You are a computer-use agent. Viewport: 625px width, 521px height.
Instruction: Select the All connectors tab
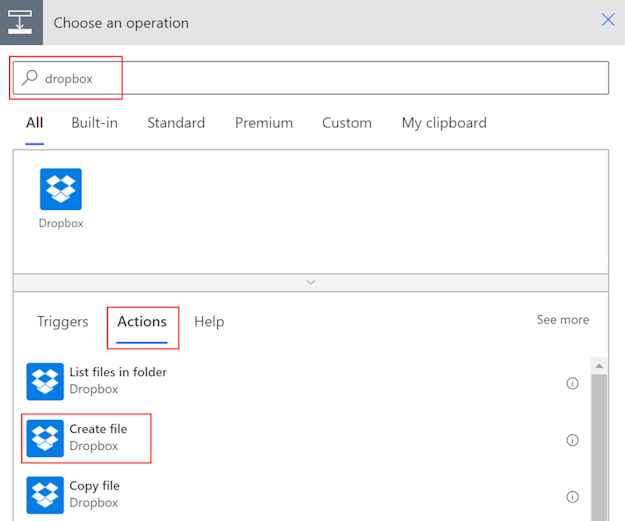pos(35,123)
